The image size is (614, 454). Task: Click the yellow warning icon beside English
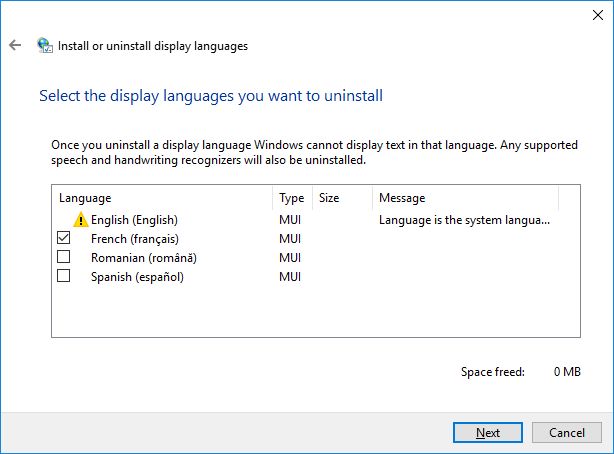(x=81, y=219)
